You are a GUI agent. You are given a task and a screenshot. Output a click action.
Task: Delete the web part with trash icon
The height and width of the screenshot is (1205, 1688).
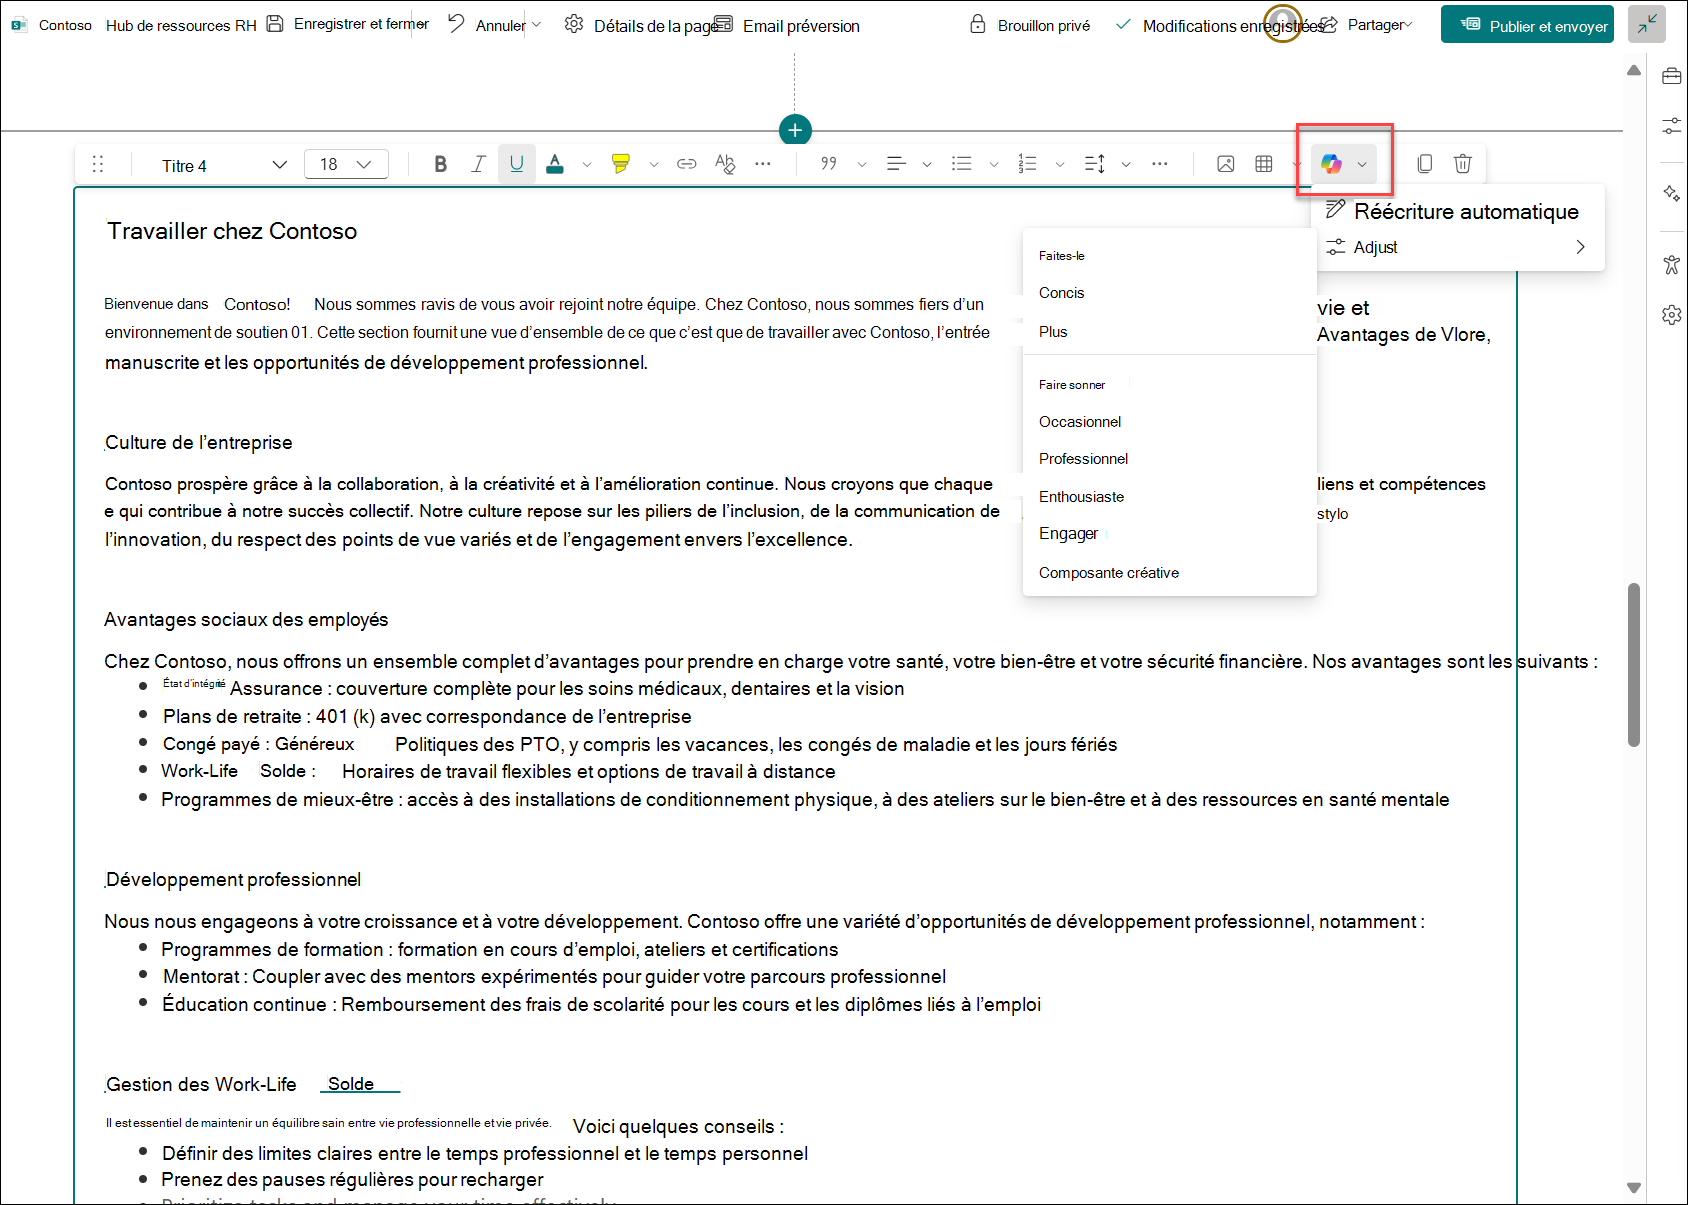point(1463,164)
